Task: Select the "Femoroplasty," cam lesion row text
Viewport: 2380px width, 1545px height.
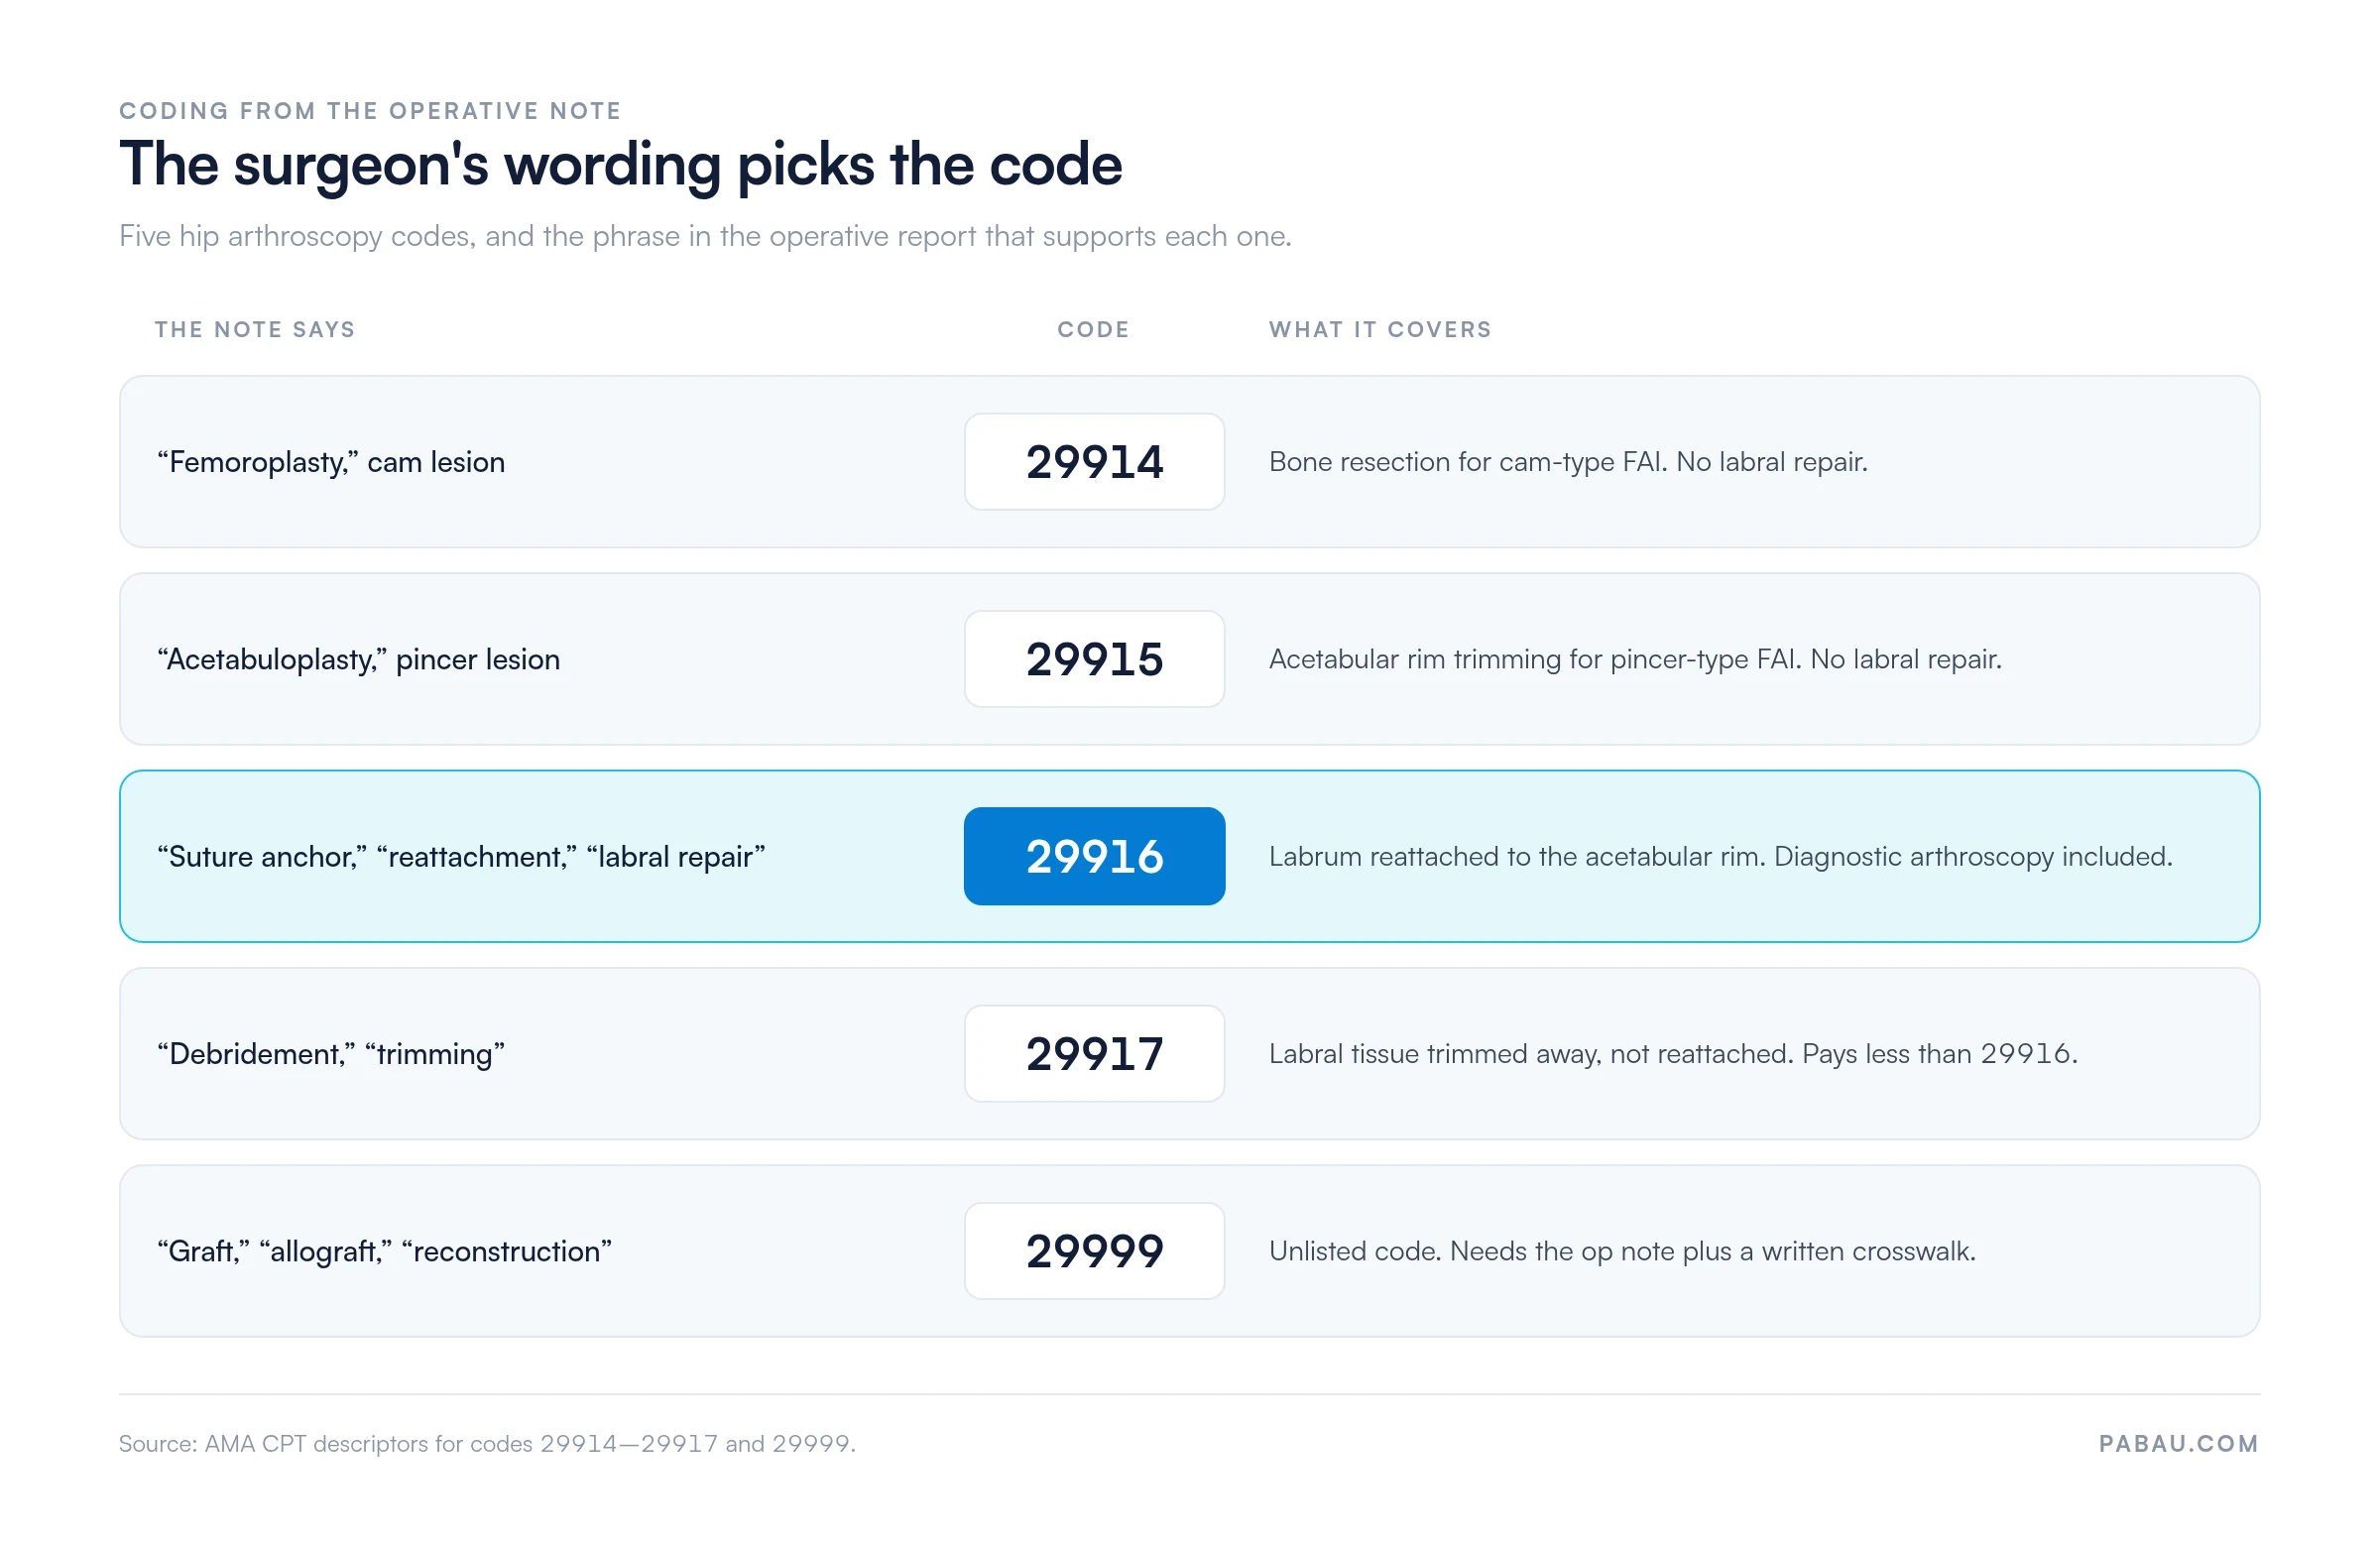Action: click(x=331, y=462)
